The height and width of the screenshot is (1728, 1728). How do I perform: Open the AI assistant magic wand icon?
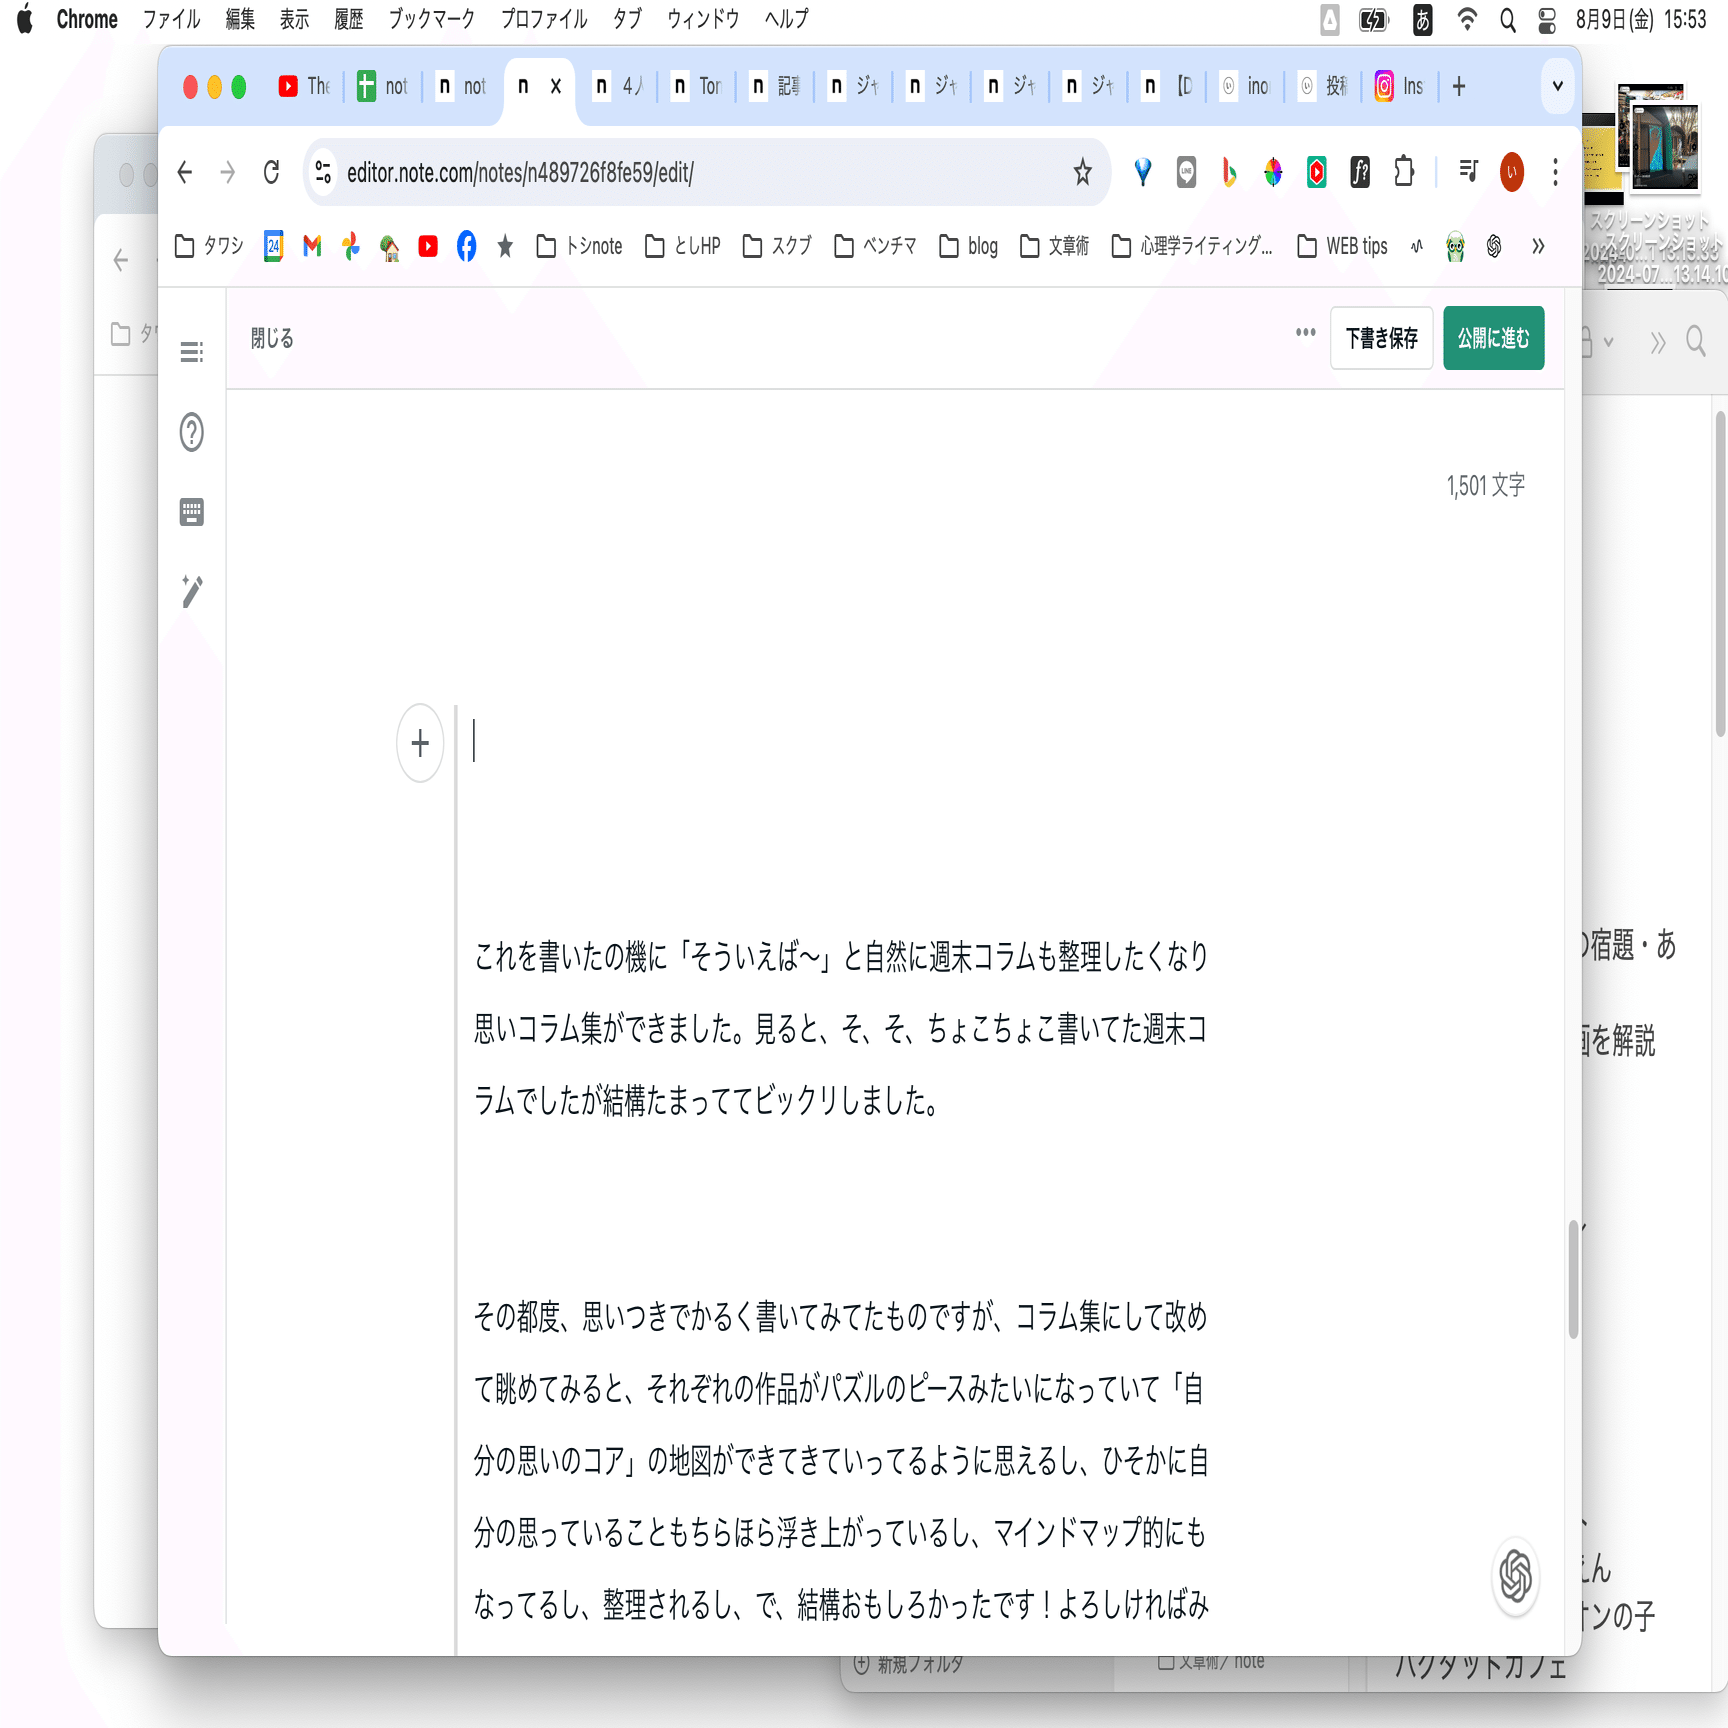pos(192,591)
